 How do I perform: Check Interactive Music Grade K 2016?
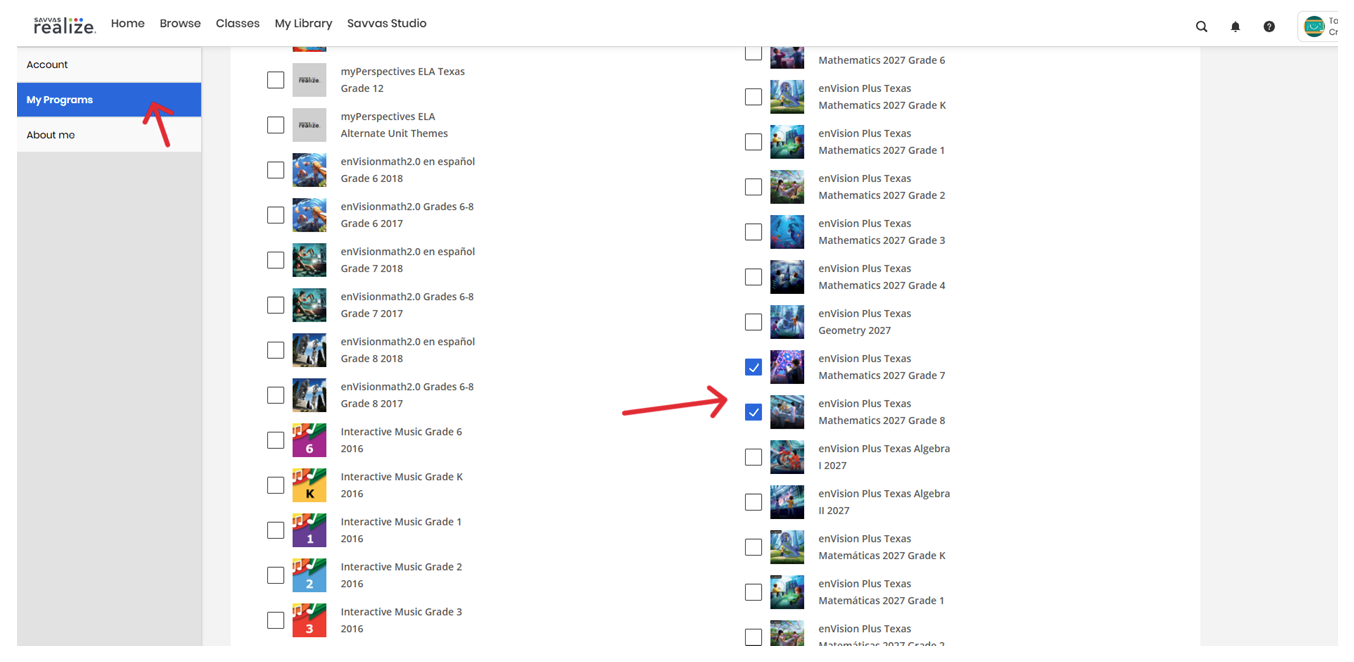tap(276, 485)
